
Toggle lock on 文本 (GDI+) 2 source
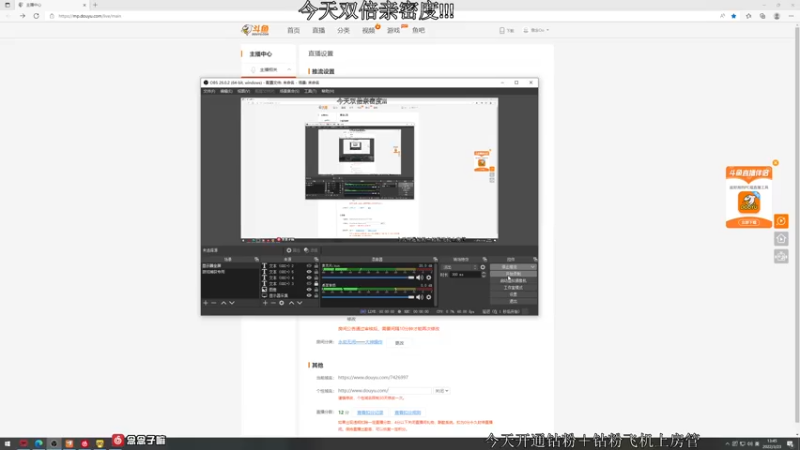tap(316, 266)
